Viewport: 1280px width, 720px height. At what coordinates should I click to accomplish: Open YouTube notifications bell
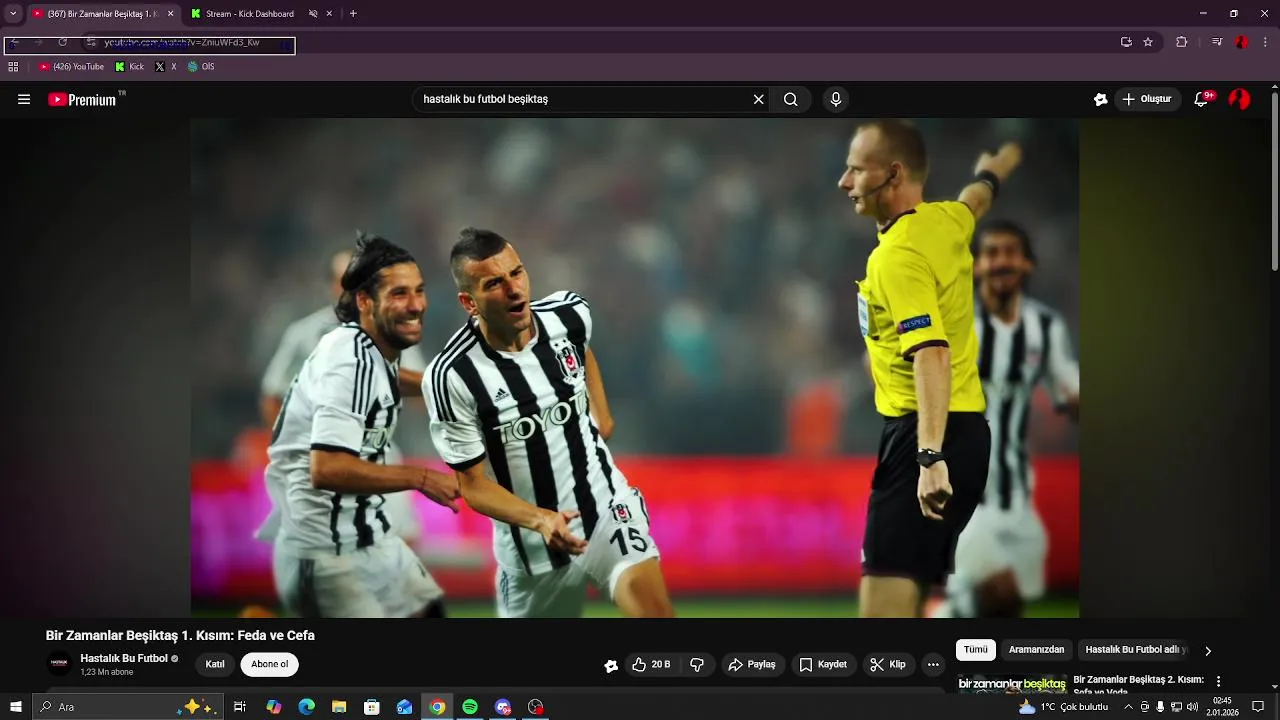click(1202, 99)
